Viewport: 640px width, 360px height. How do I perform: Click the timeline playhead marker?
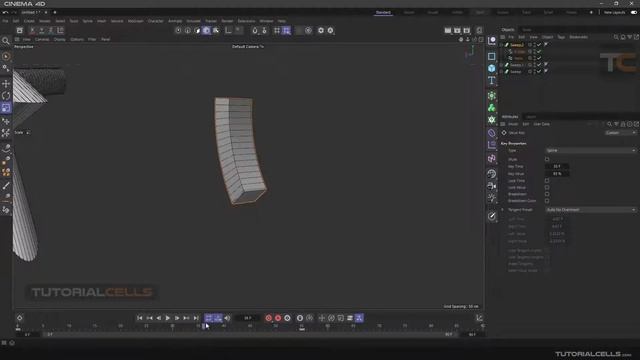click(204, 326)
